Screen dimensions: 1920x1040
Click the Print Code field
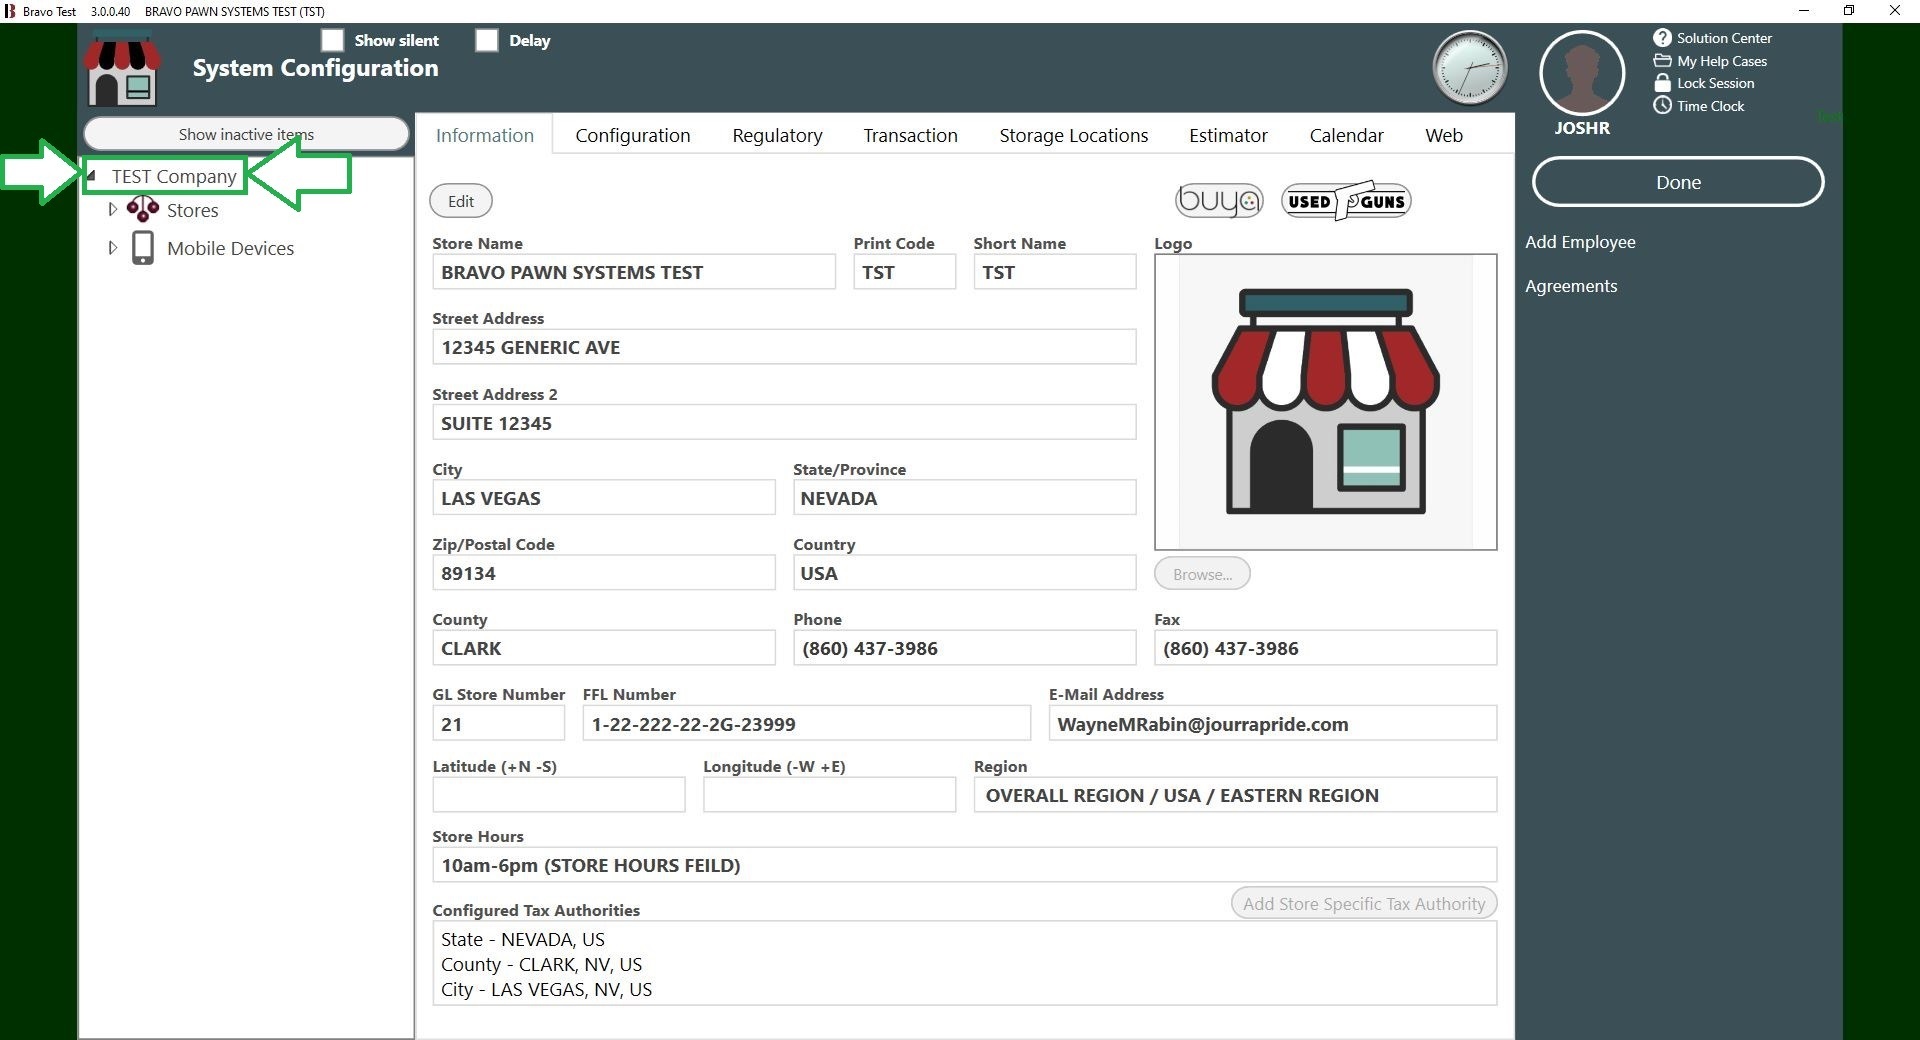(904, 272)
